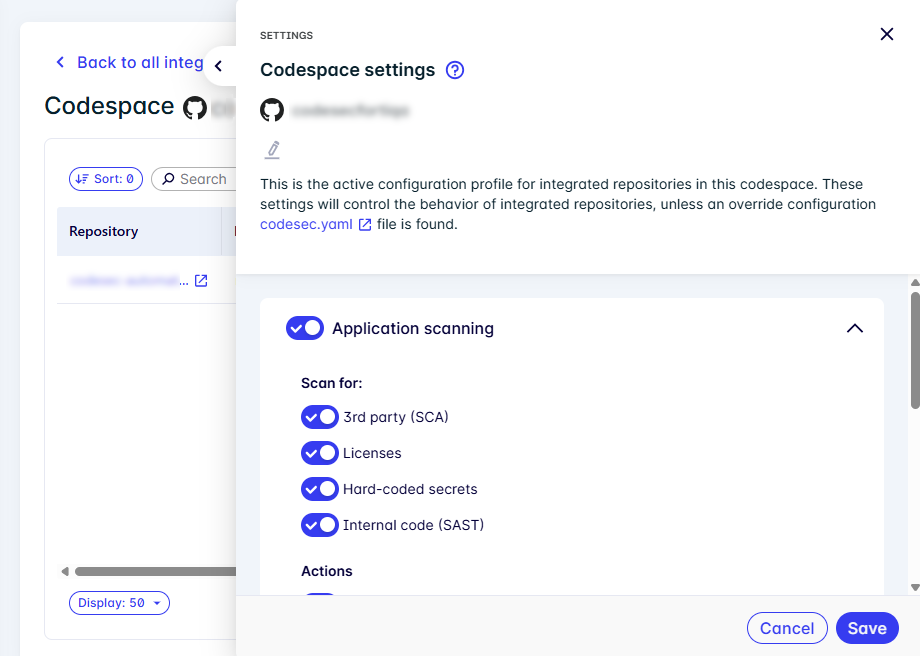Toggle Application scanning switch

[305, 328]
